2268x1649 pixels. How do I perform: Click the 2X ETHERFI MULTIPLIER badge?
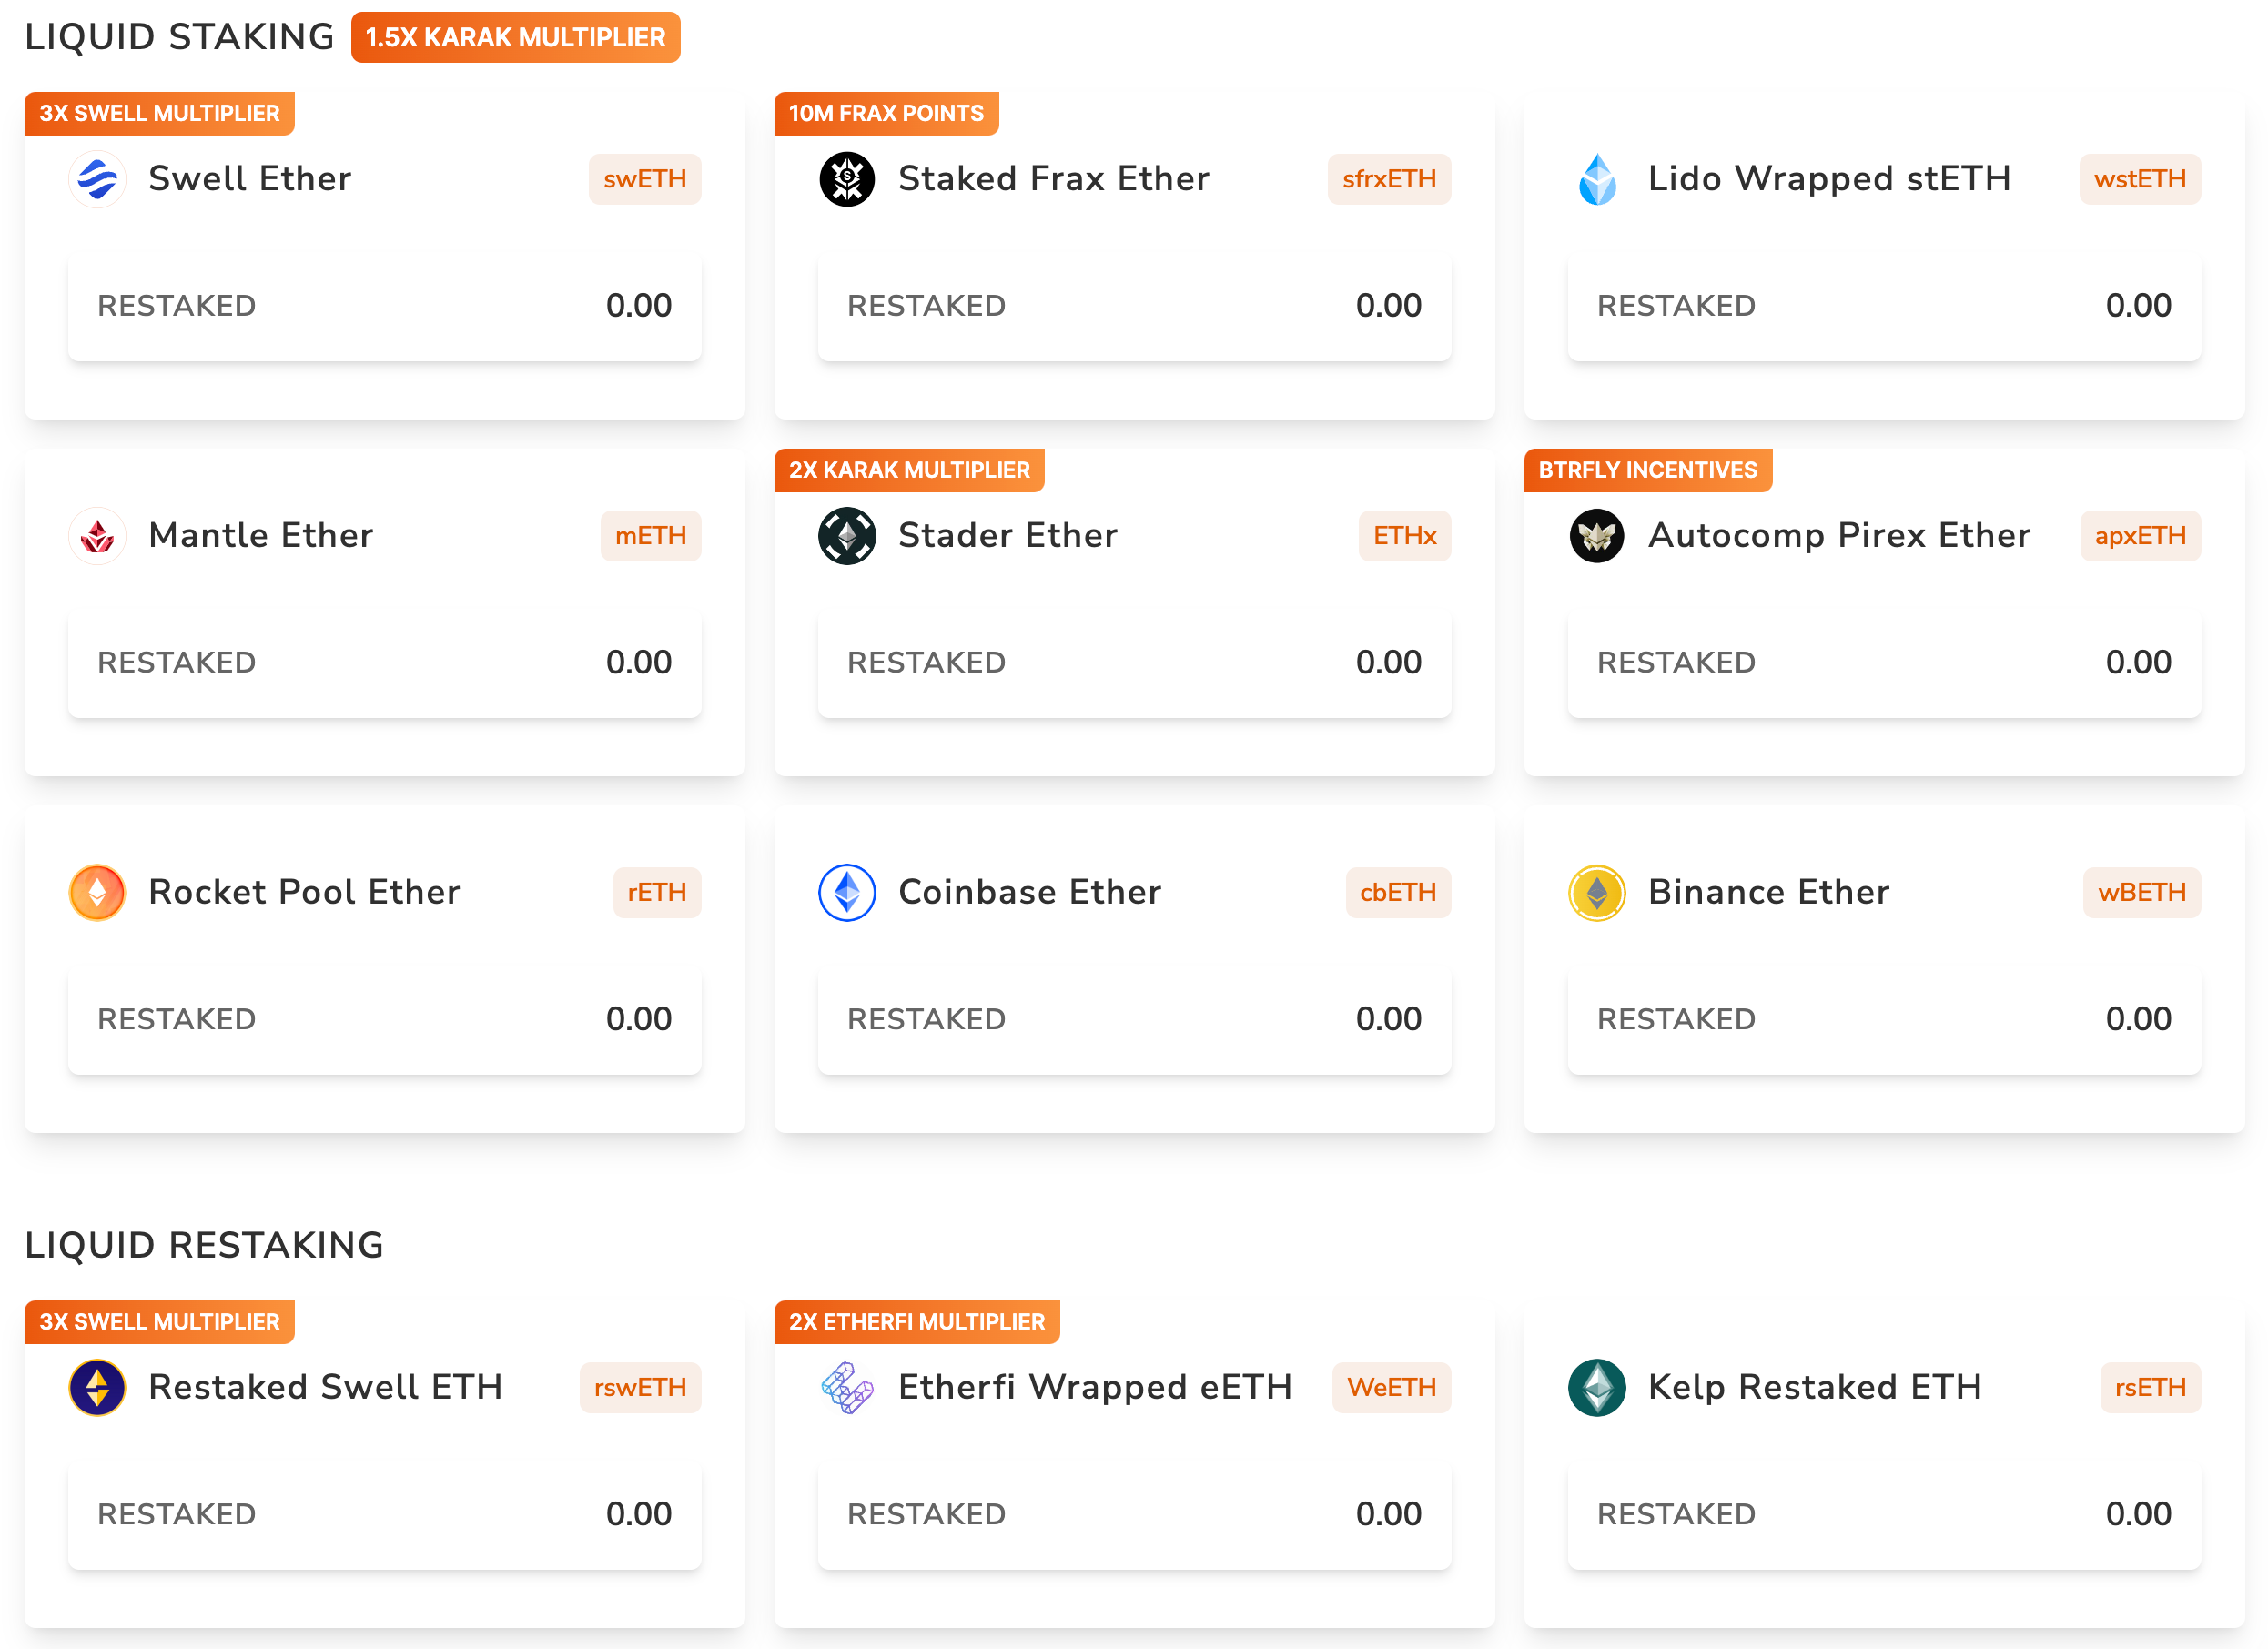click(x=916, y=1322)
